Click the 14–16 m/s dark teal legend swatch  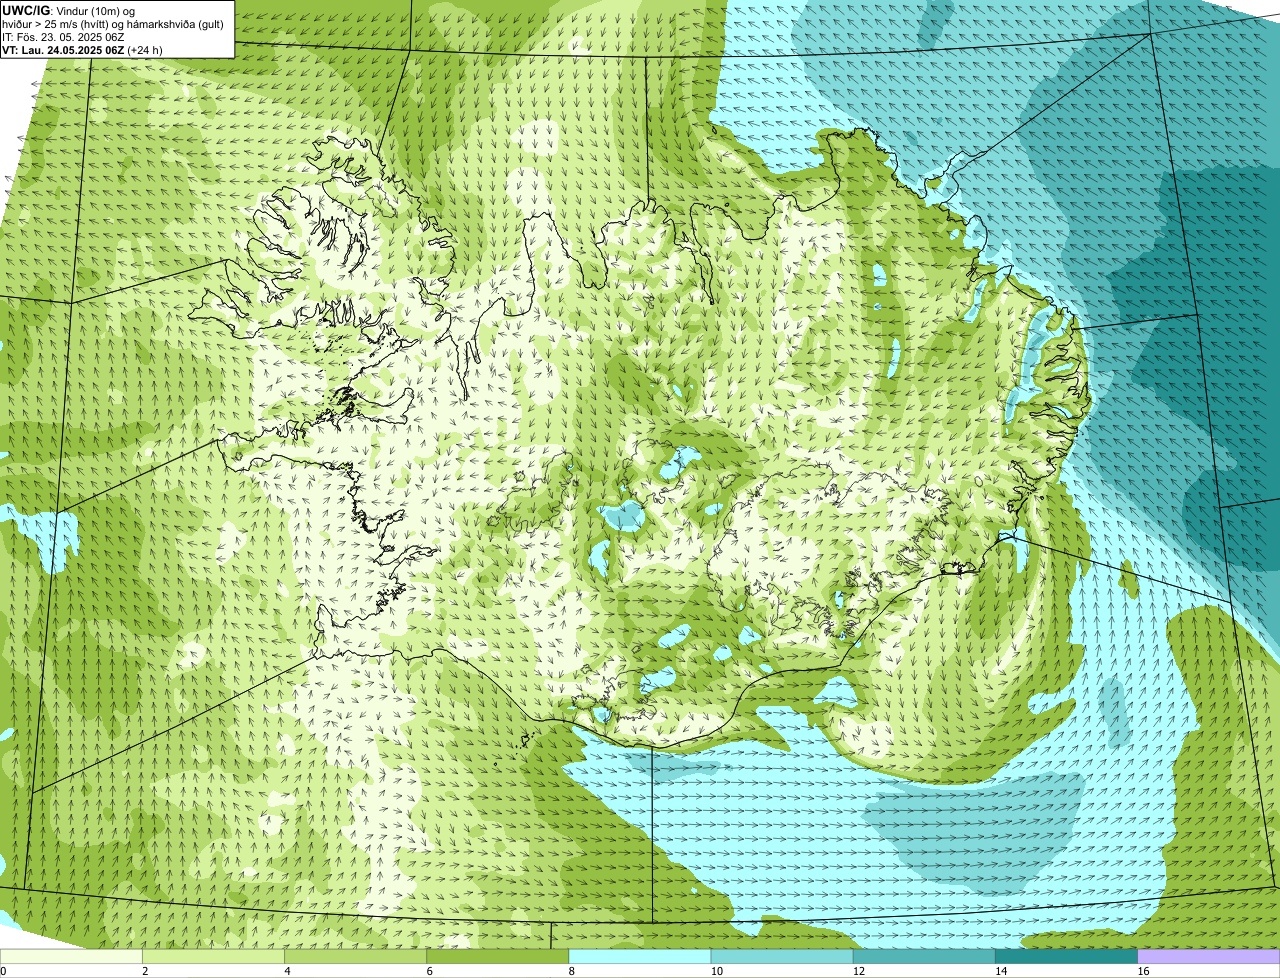point(1066,957)
